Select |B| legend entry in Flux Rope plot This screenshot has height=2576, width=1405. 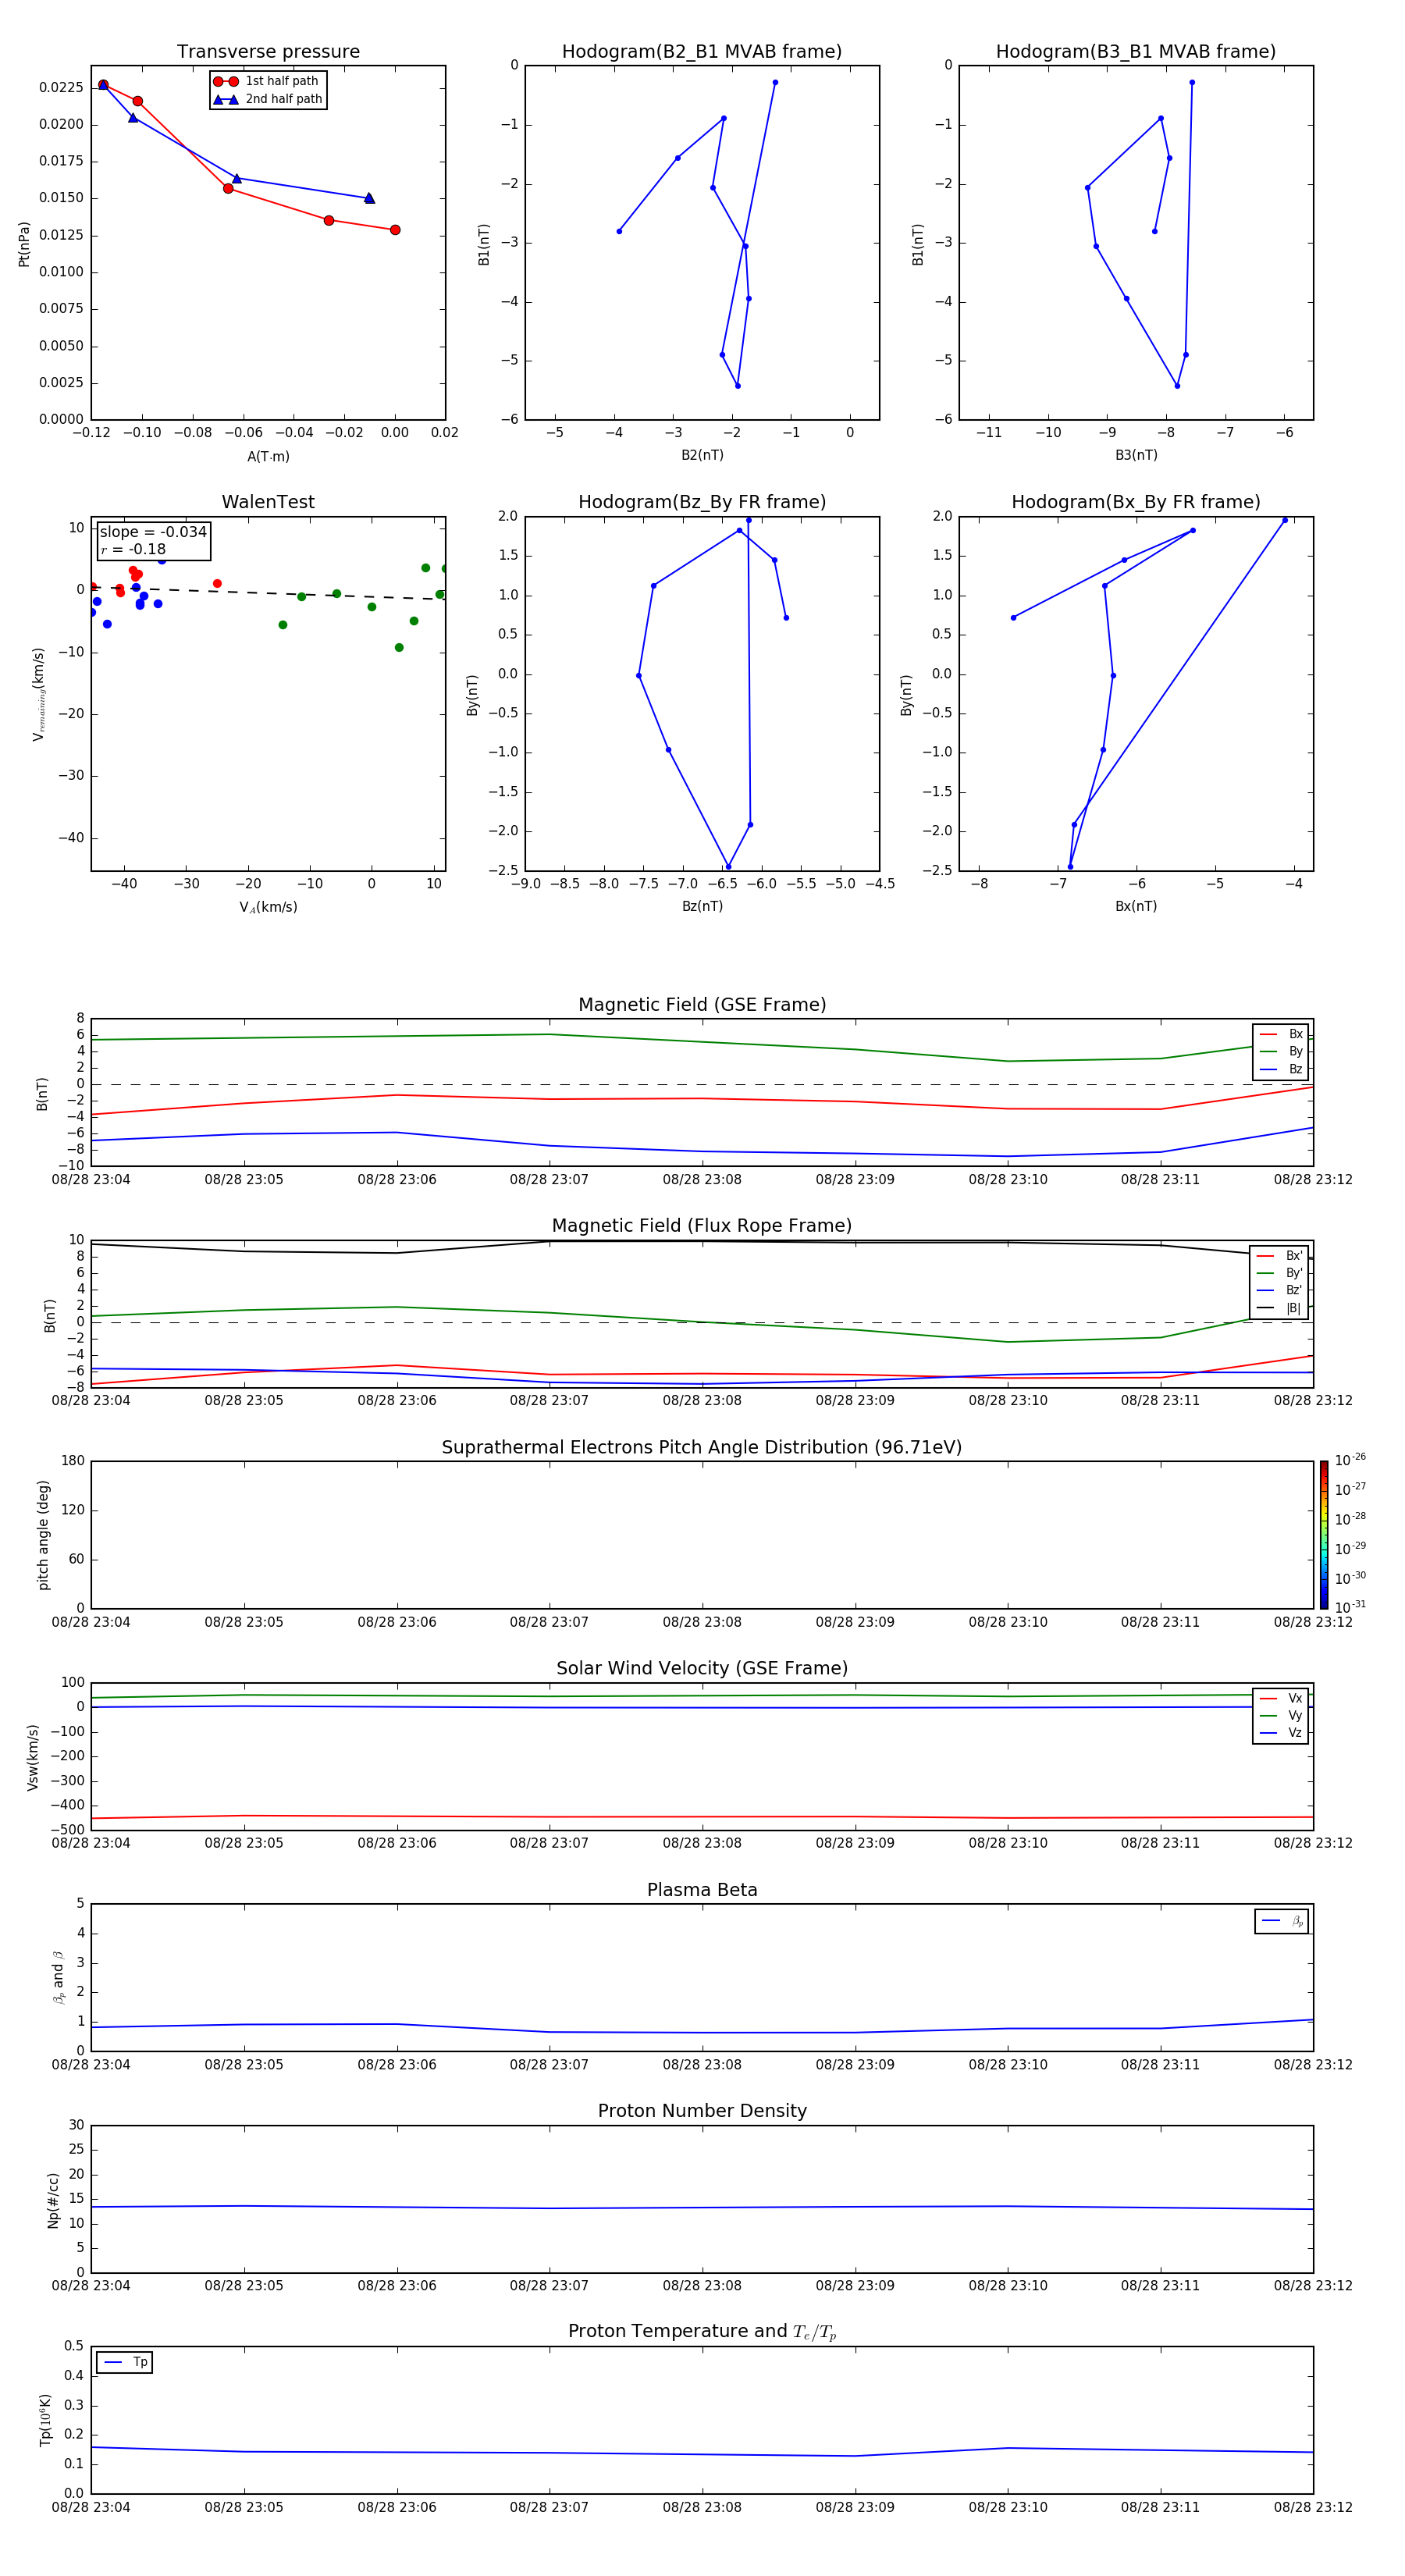pyautogui.click(x=1279, y=1308)
